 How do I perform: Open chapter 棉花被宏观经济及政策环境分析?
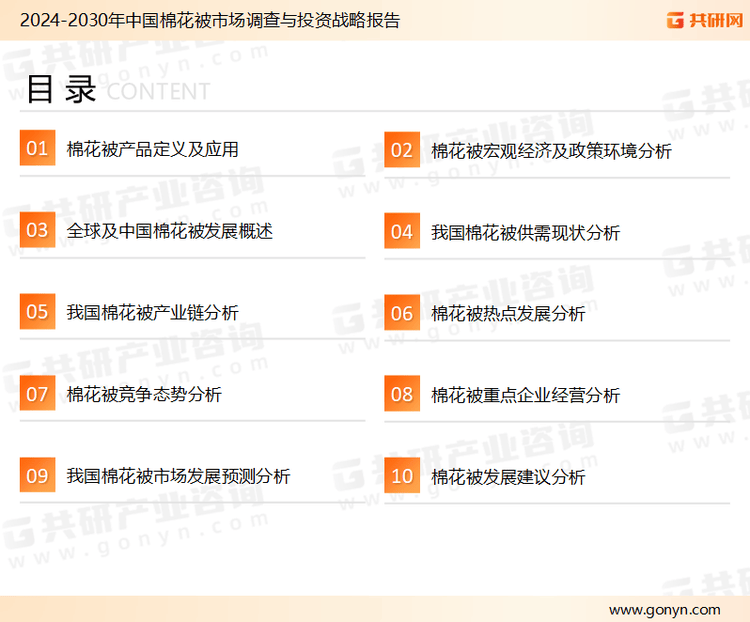(551, 151)
